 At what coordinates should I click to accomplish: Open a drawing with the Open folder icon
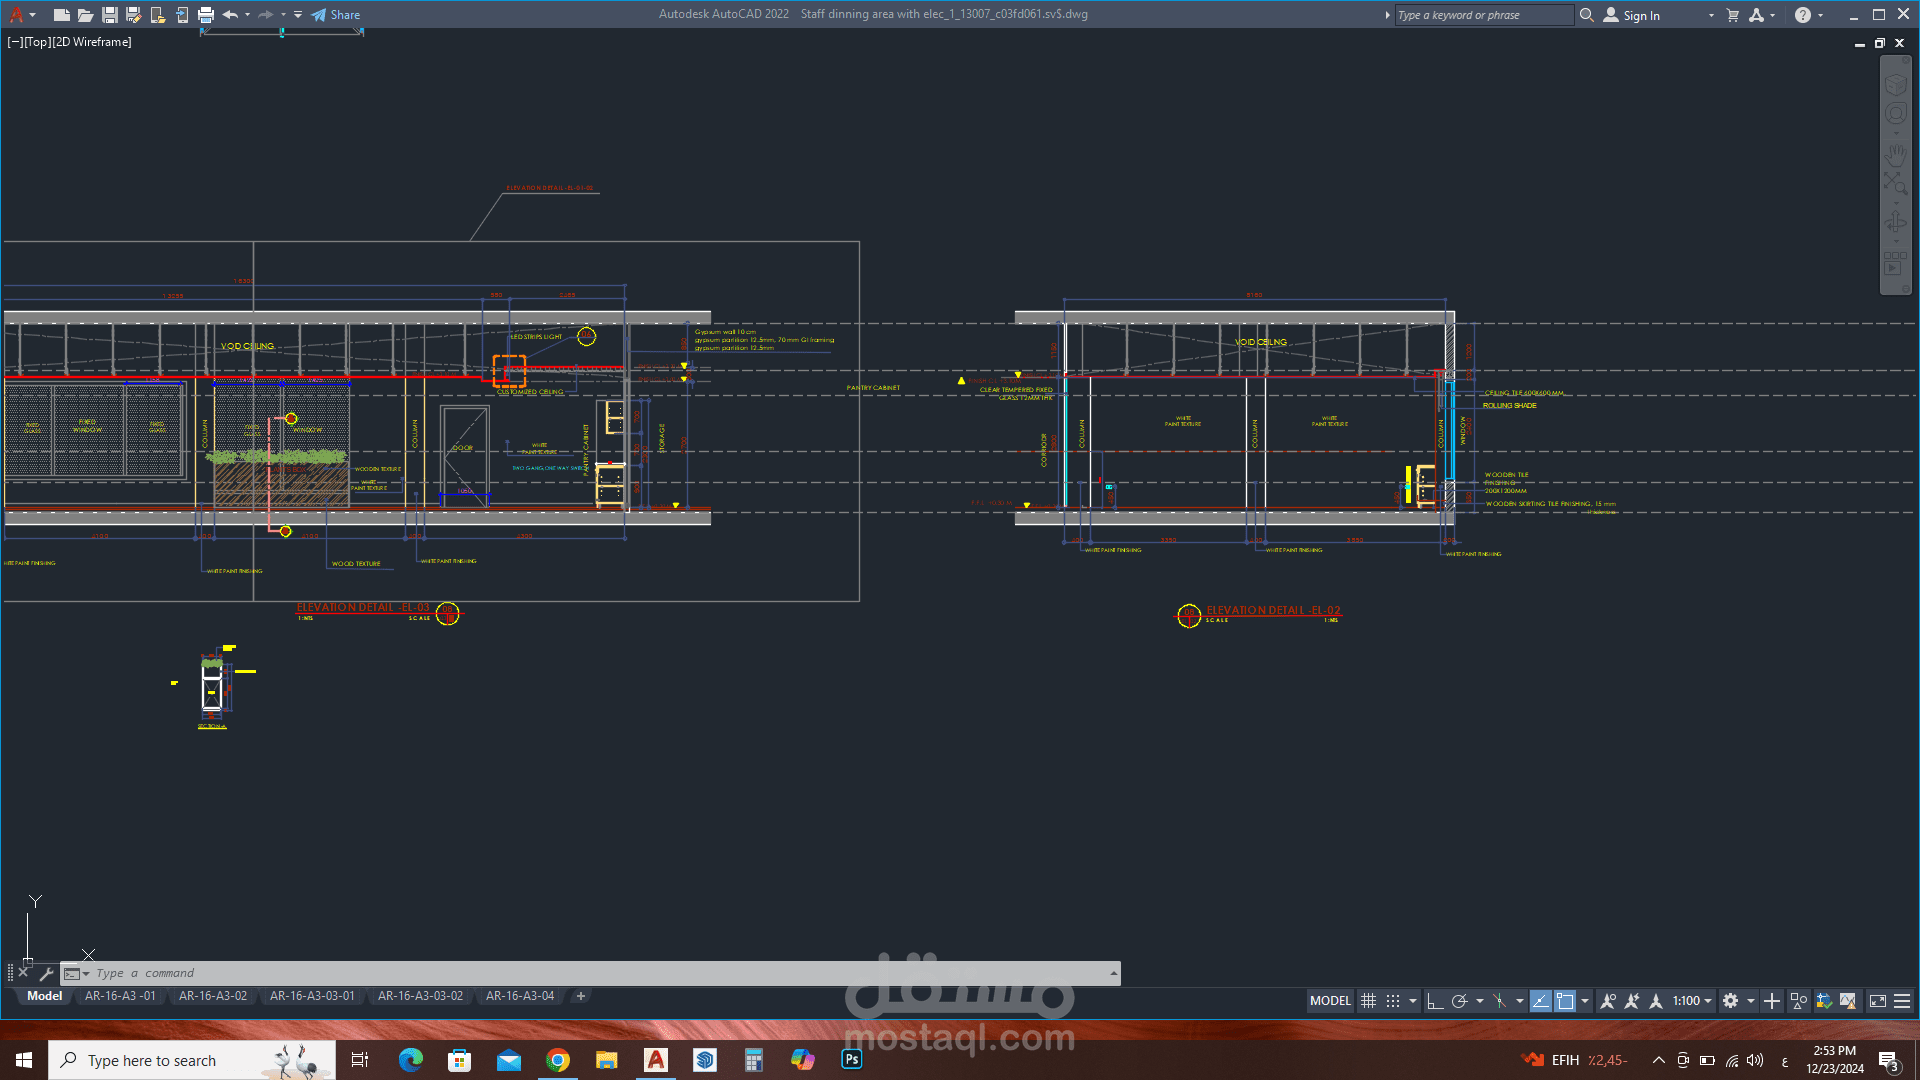[86, 15]
